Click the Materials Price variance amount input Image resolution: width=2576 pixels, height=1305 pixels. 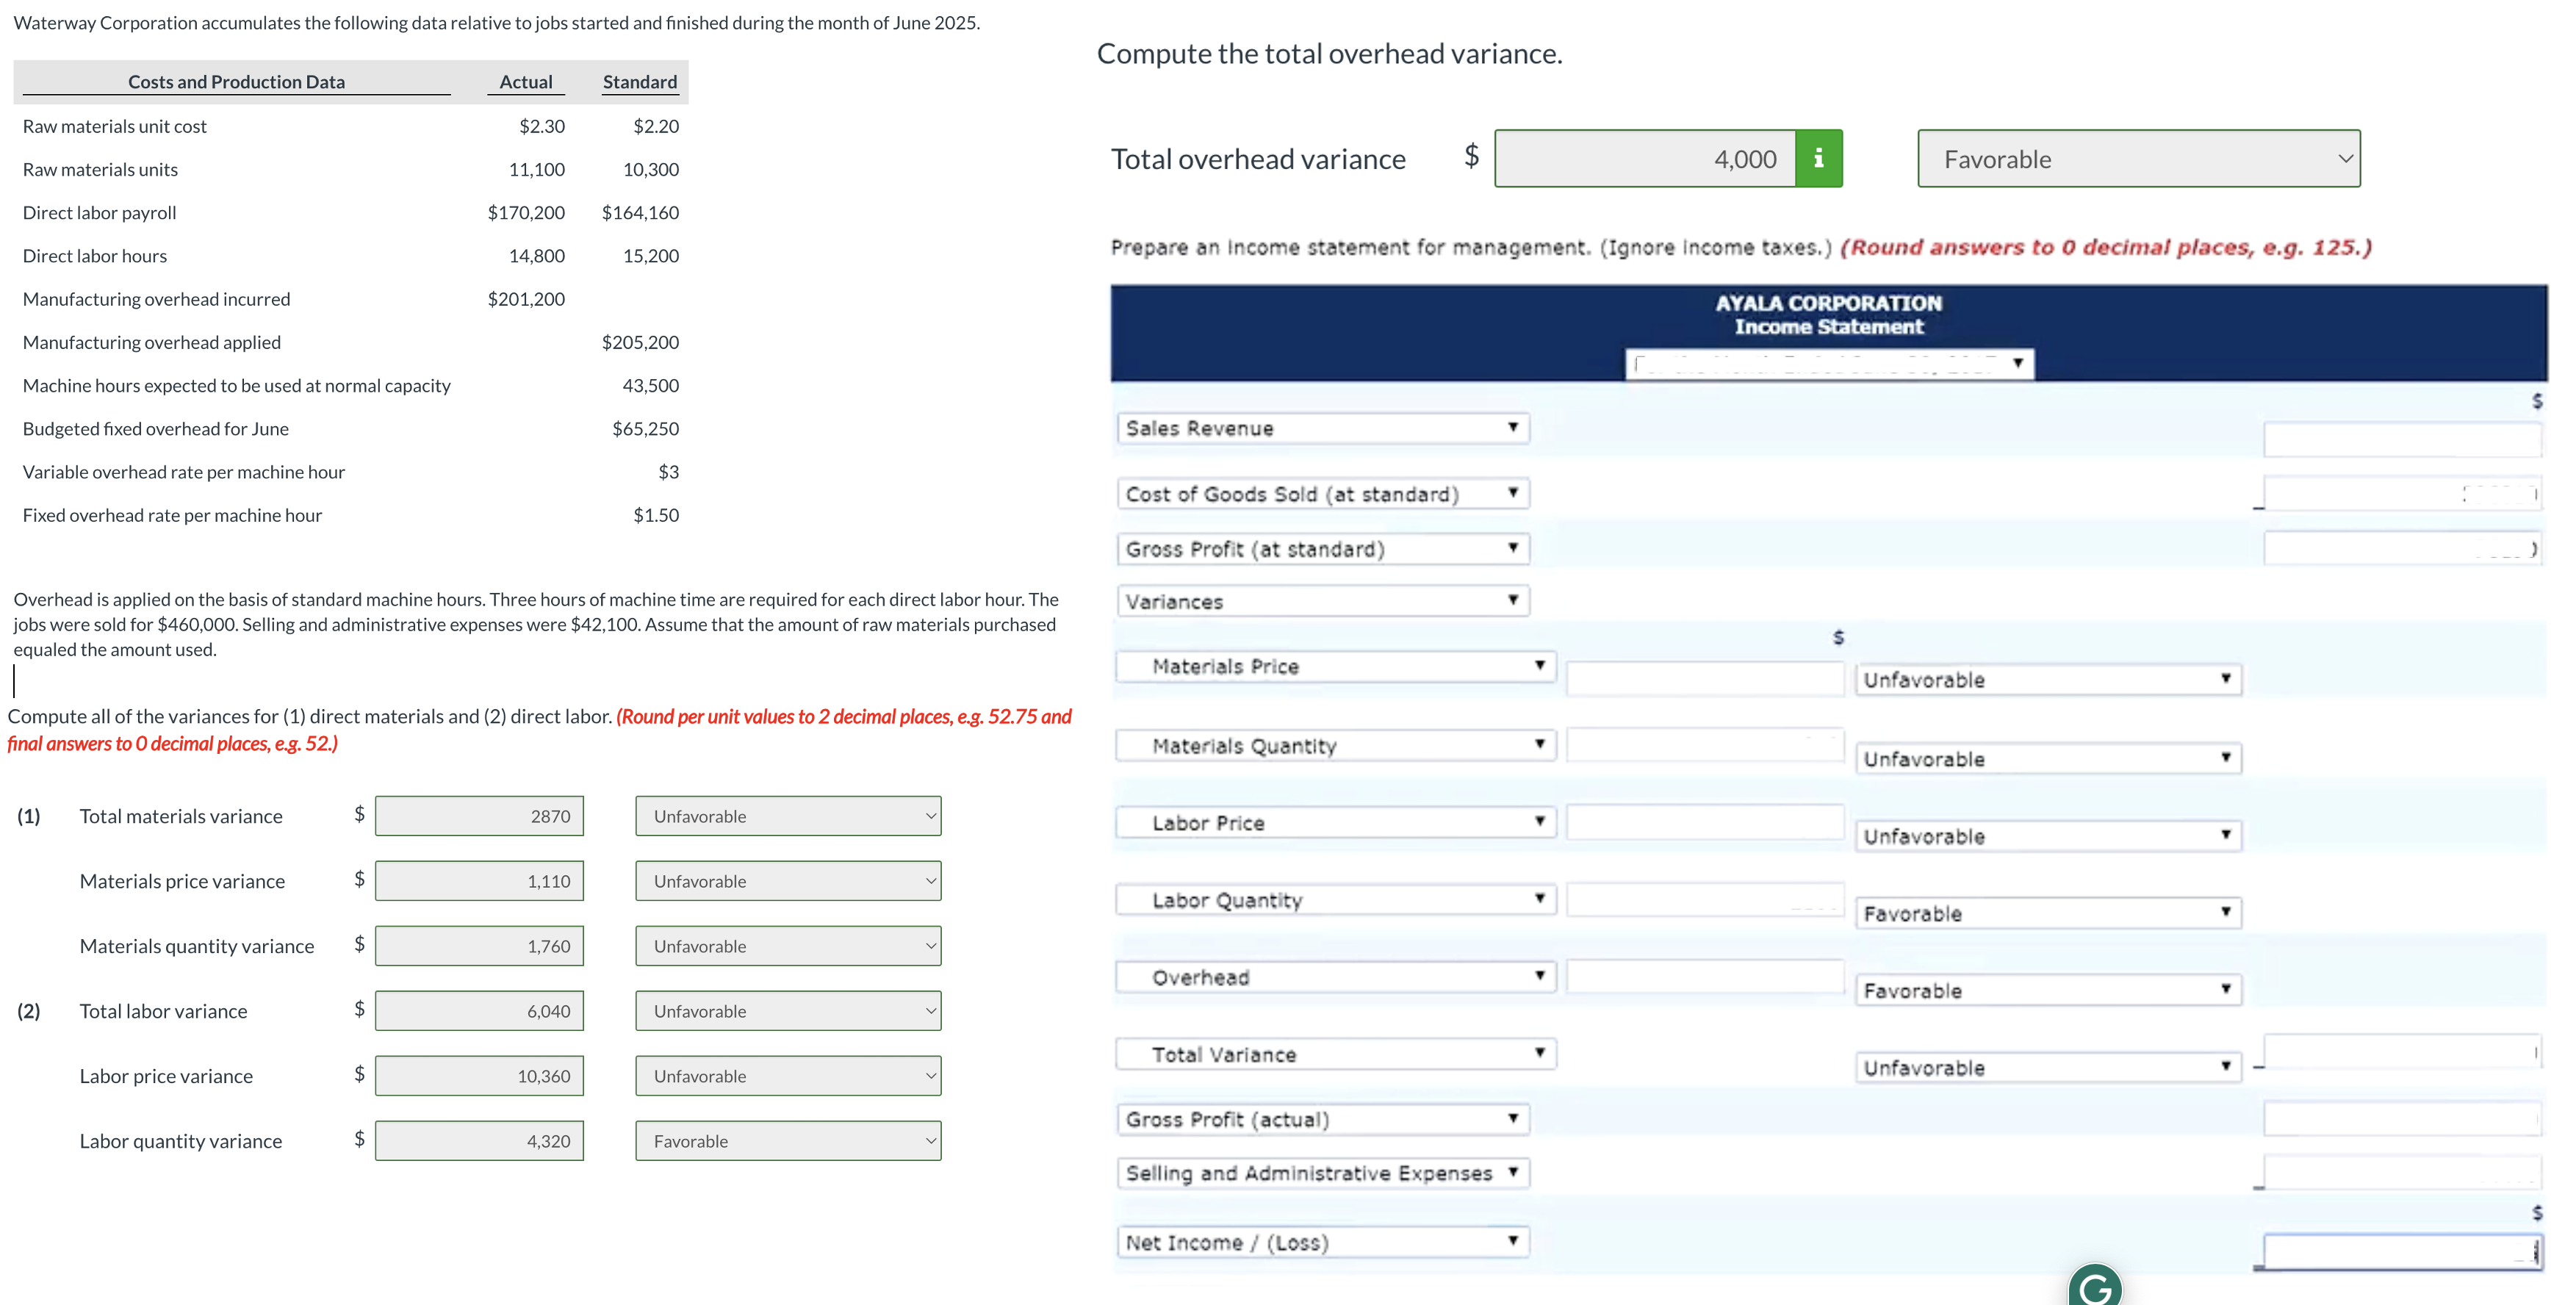click(x=1704, y=678)
